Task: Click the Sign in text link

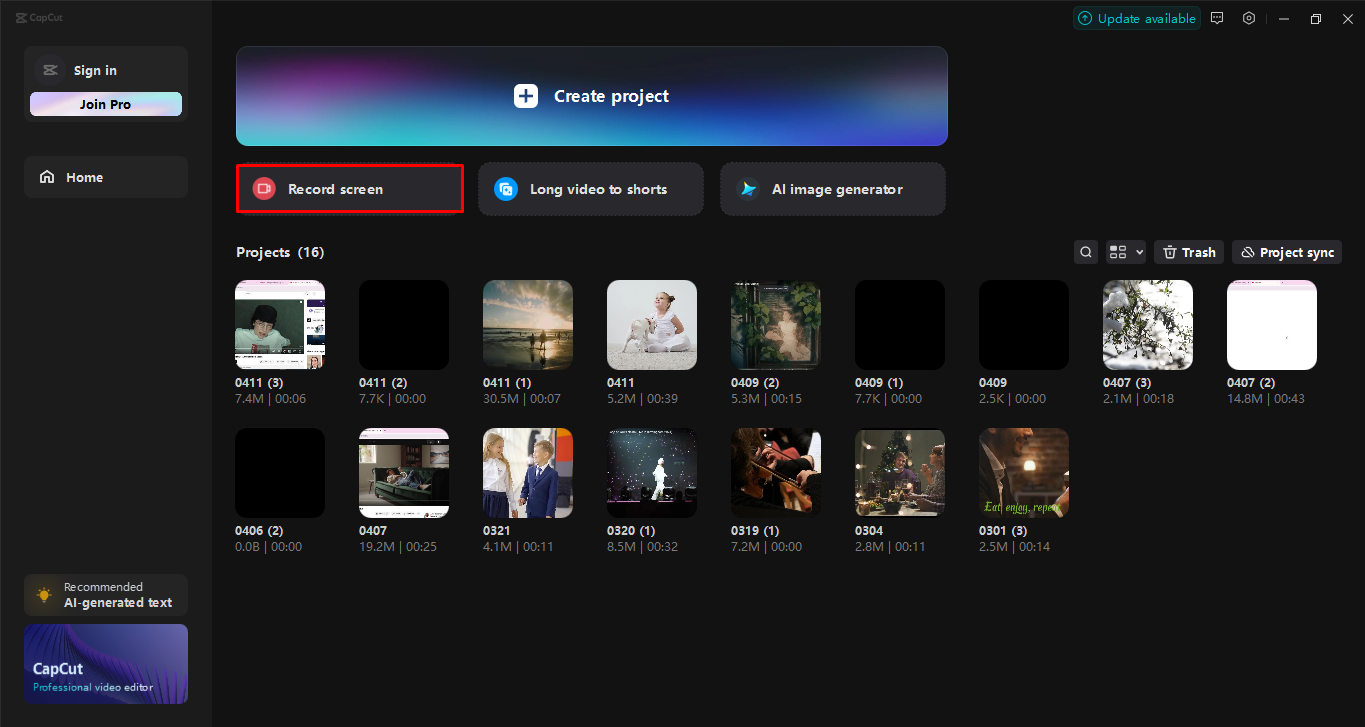Action: tap(95, 70)
